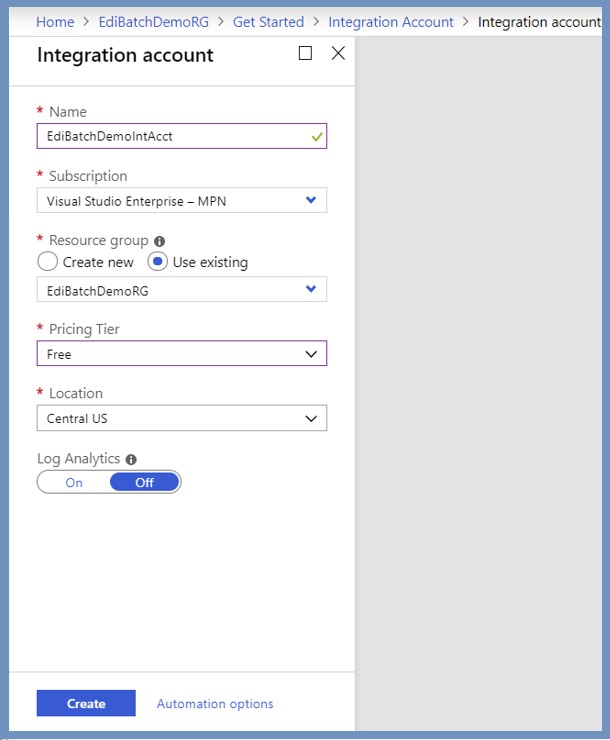Image resolution: width=610 pixels, height=740 pixels.
Task: Click the Create button
Action: [86, 703]
